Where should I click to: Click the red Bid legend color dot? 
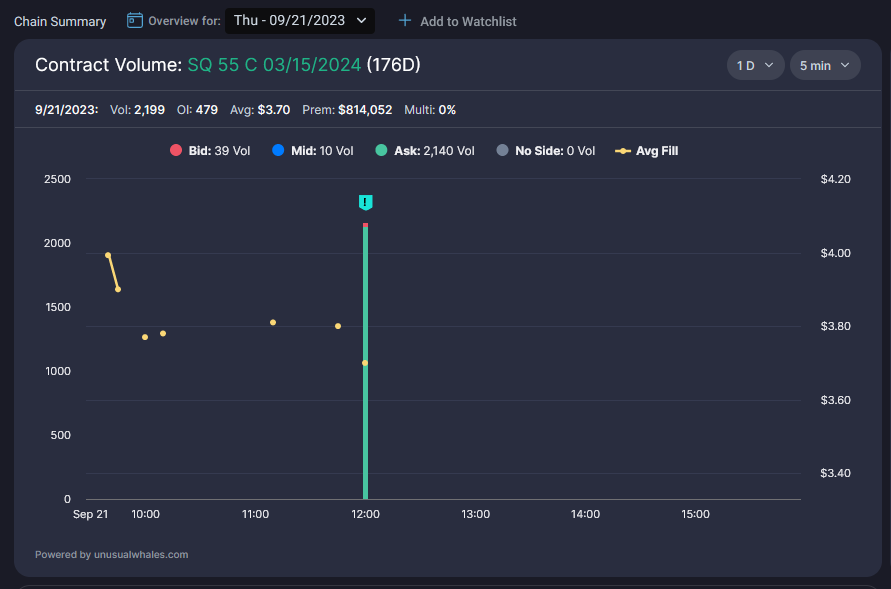[x=176, y=150]
